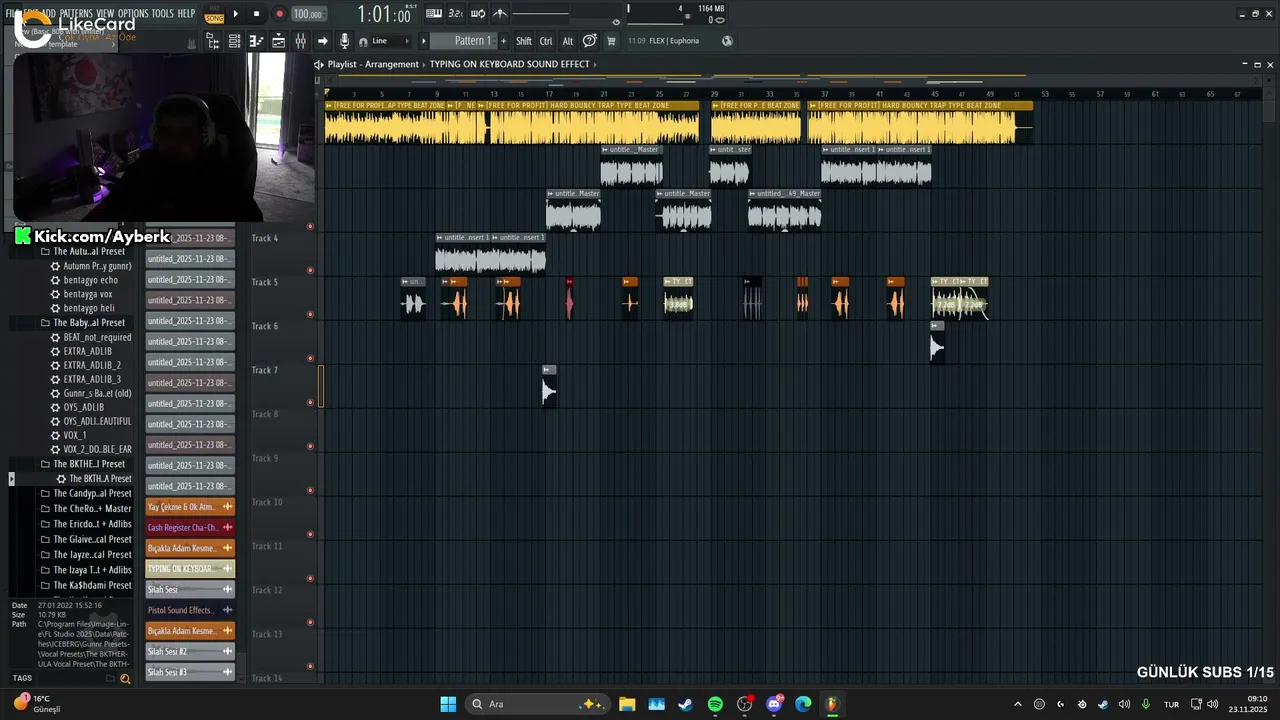Click the help bubble icon beside Alt
This screenshot has height=720, width=1280.
[590, 41]
